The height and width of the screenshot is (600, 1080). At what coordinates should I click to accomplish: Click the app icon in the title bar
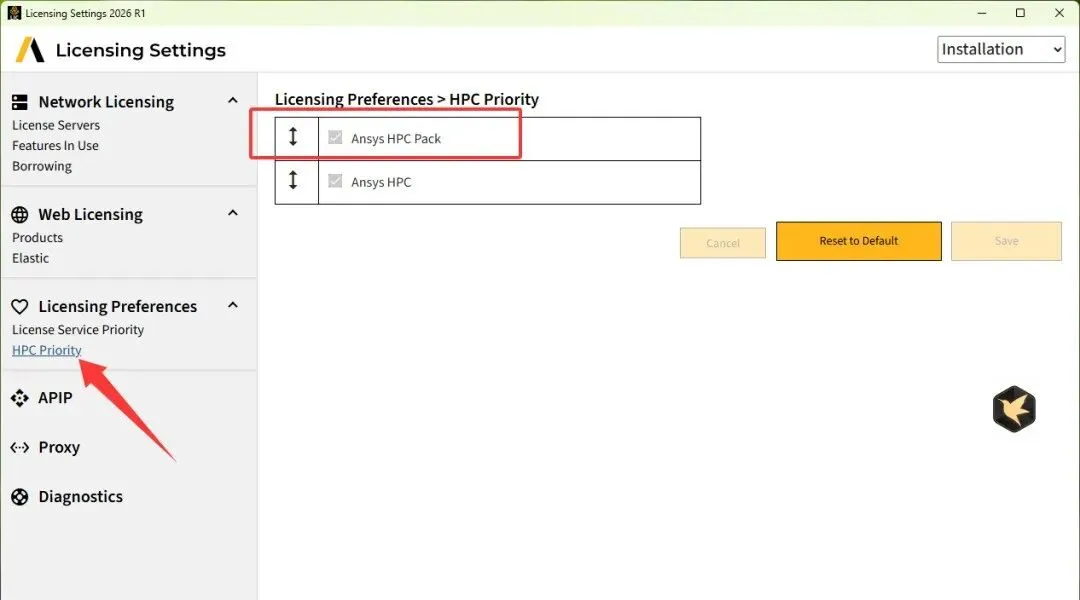click(14, 12)
